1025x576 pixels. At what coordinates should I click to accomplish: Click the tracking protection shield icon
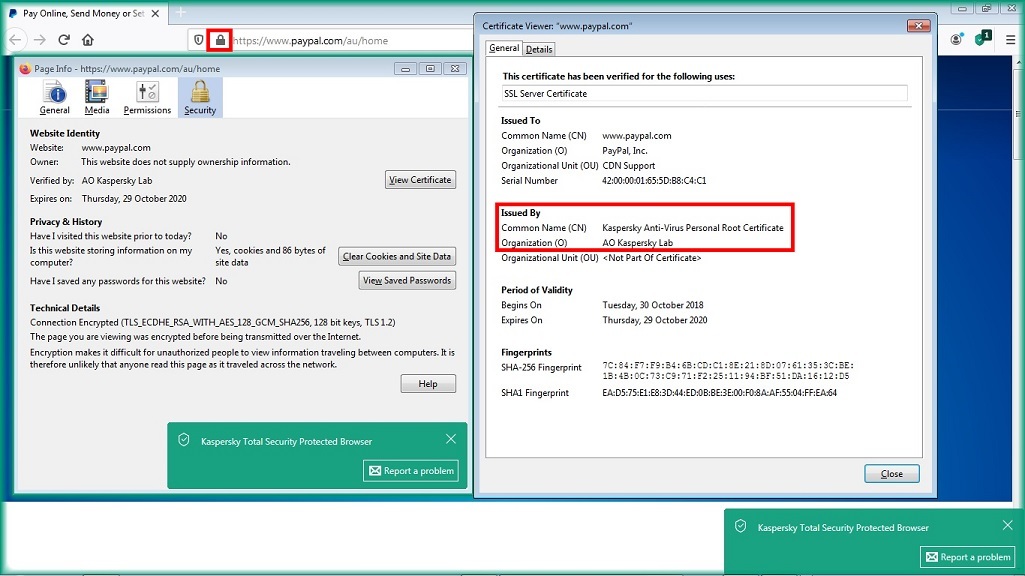(x=198, y=40)
